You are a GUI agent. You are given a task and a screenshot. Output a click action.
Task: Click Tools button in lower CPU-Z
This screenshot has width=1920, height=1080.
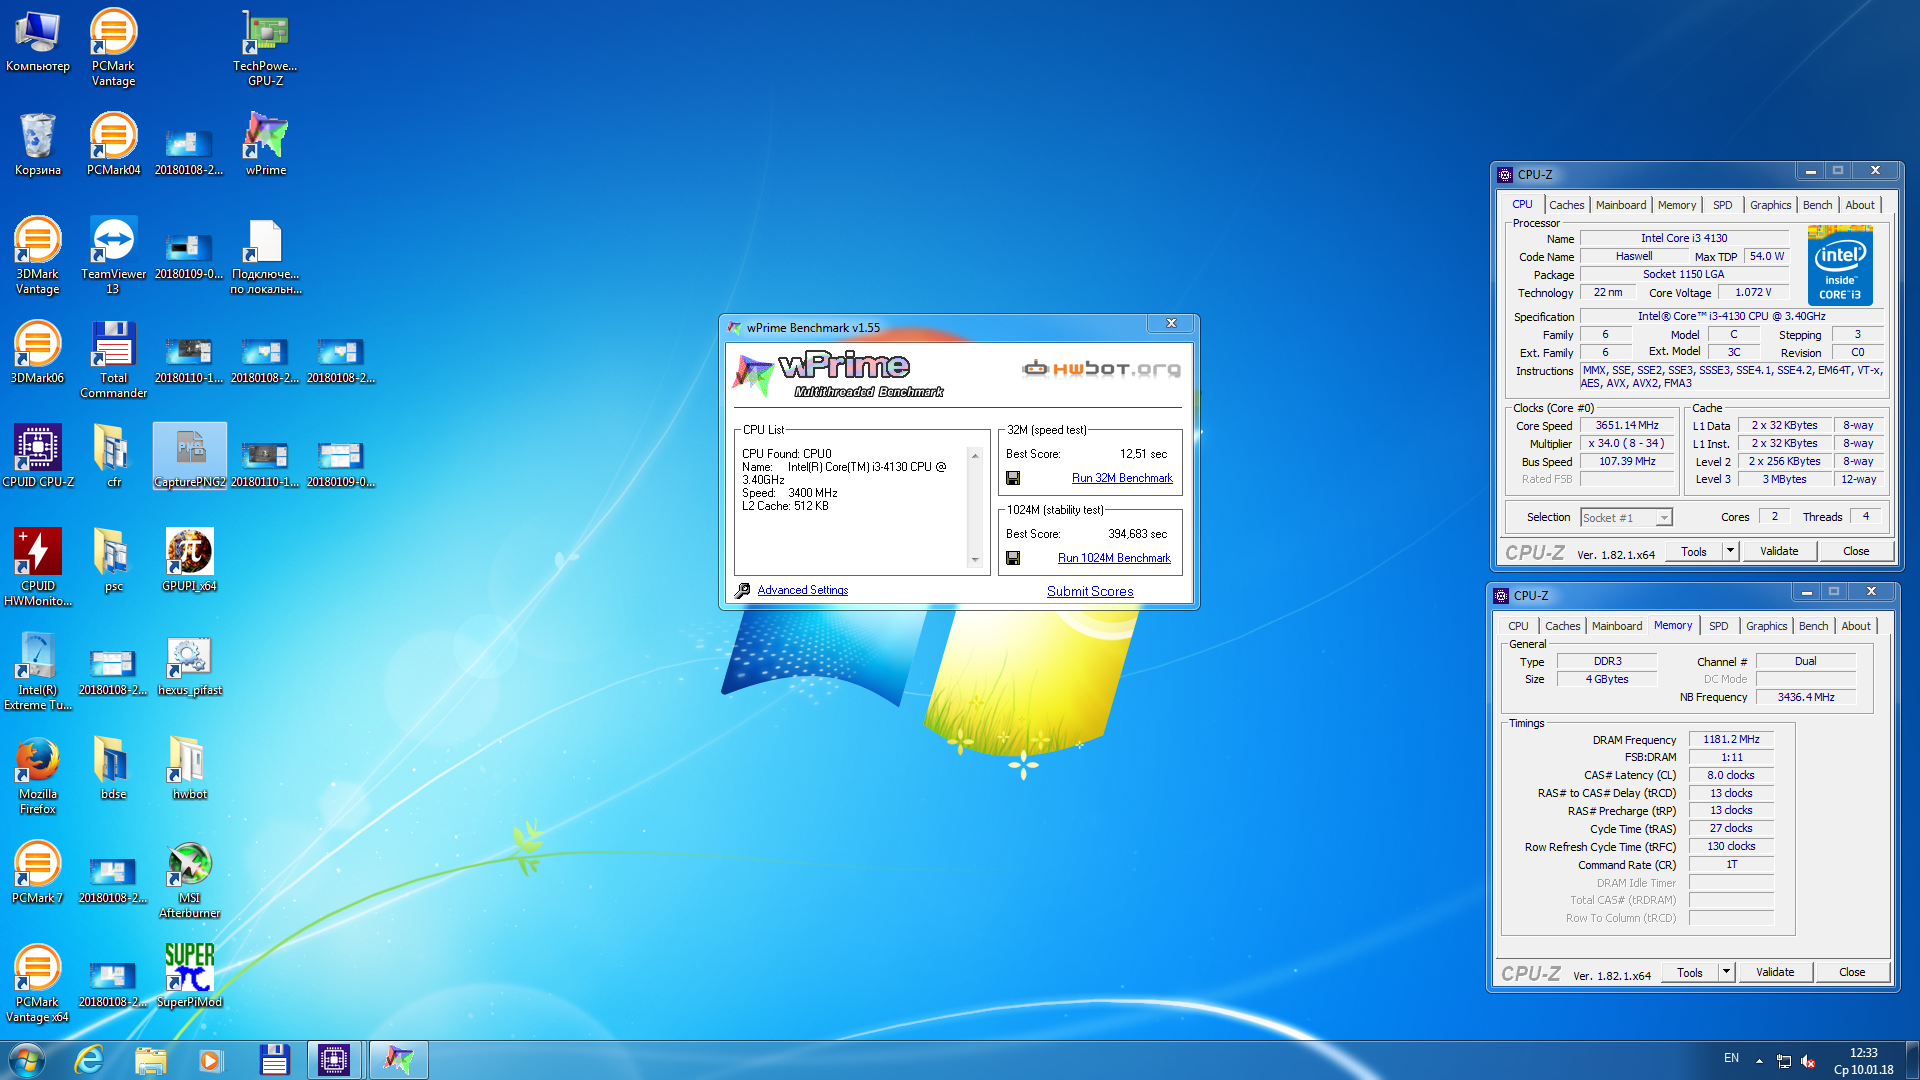tap(1690, 972)
